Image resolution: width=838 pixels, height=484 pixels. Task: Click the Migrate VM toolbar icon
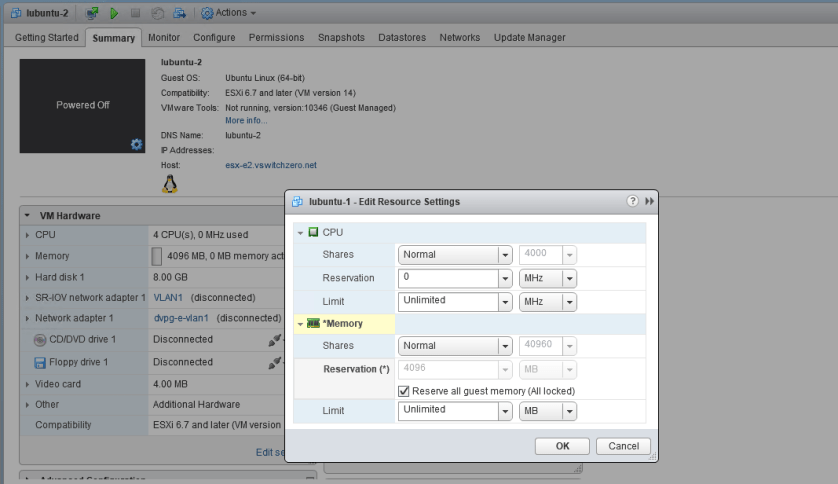click(178, 12)
